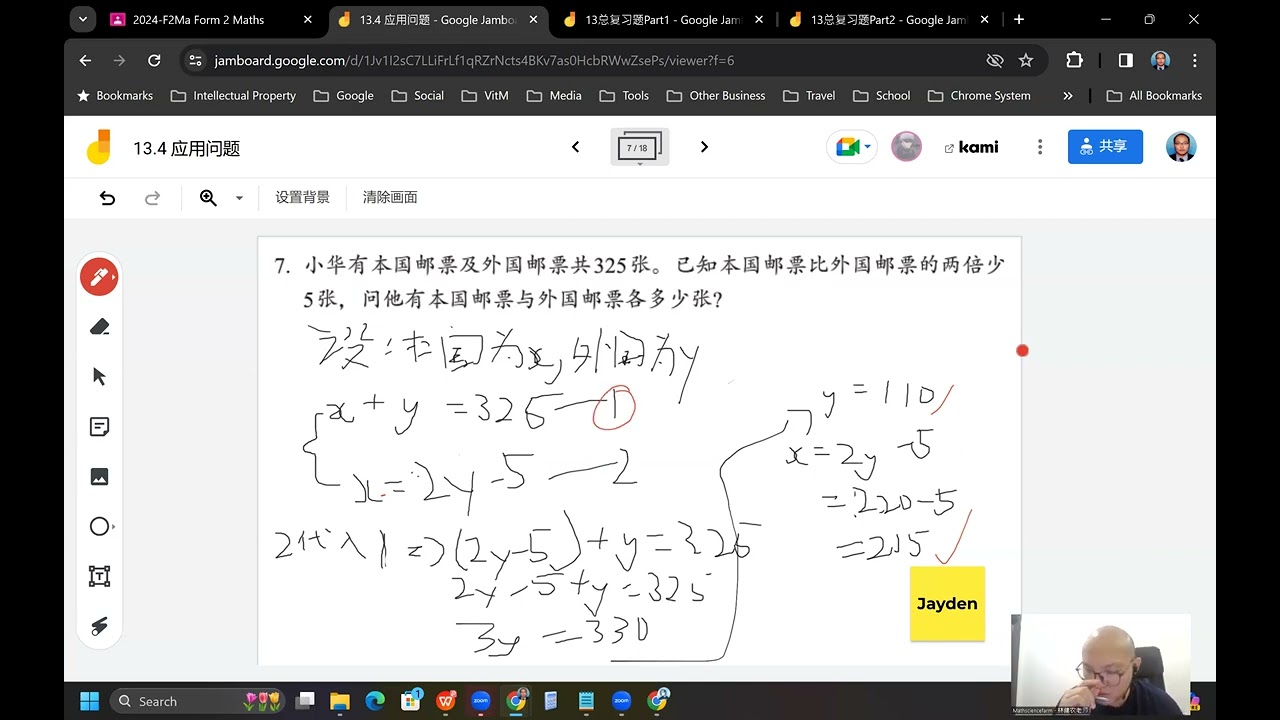1280x720 pixels.
Task: View site information icon
Action: (x=196, y=61)
